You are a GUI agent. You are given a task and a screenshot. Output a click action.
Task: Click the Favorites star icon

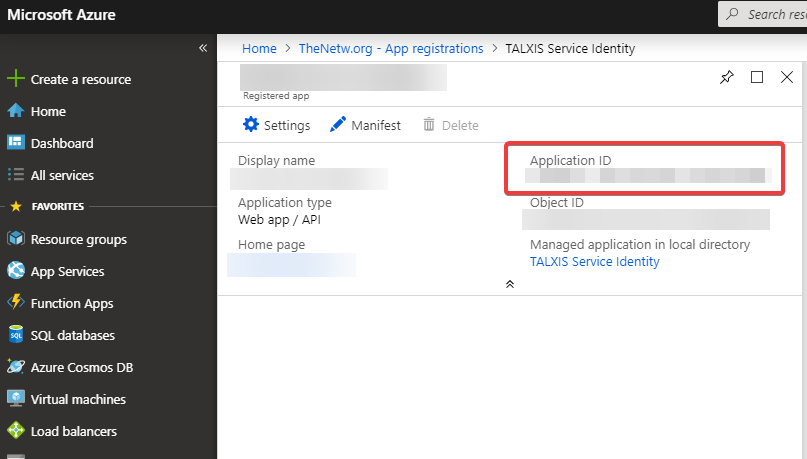16,206
